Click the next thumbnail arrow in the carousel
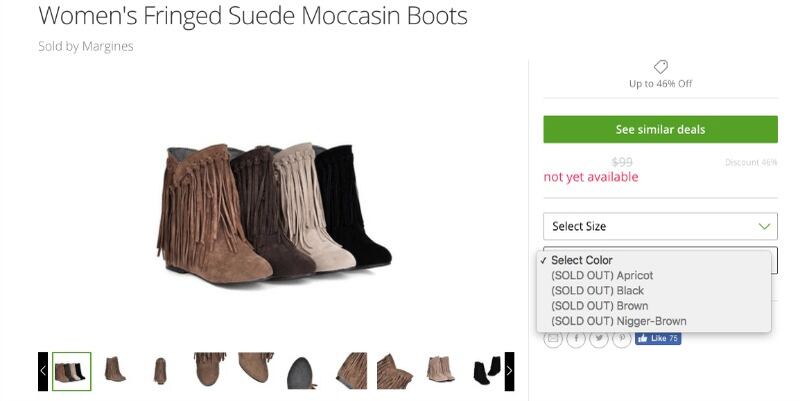The height and width of the screenshot is (401, 800). [509, 371]
